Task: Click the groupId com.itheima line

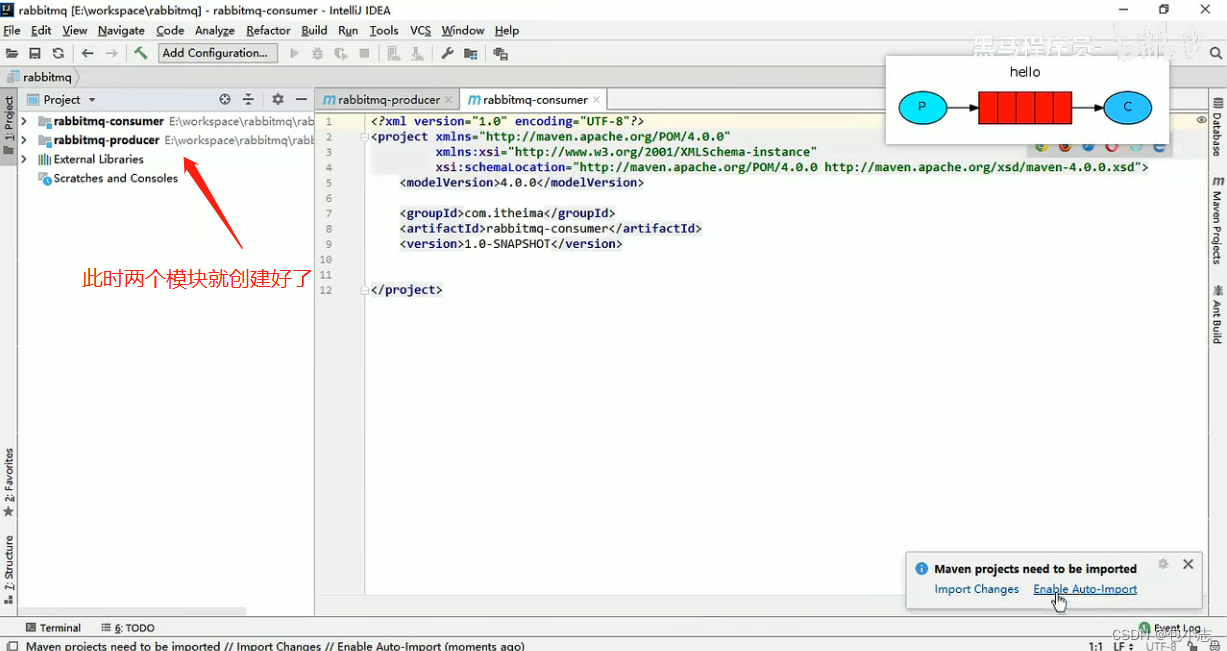Action: (508, 213)
